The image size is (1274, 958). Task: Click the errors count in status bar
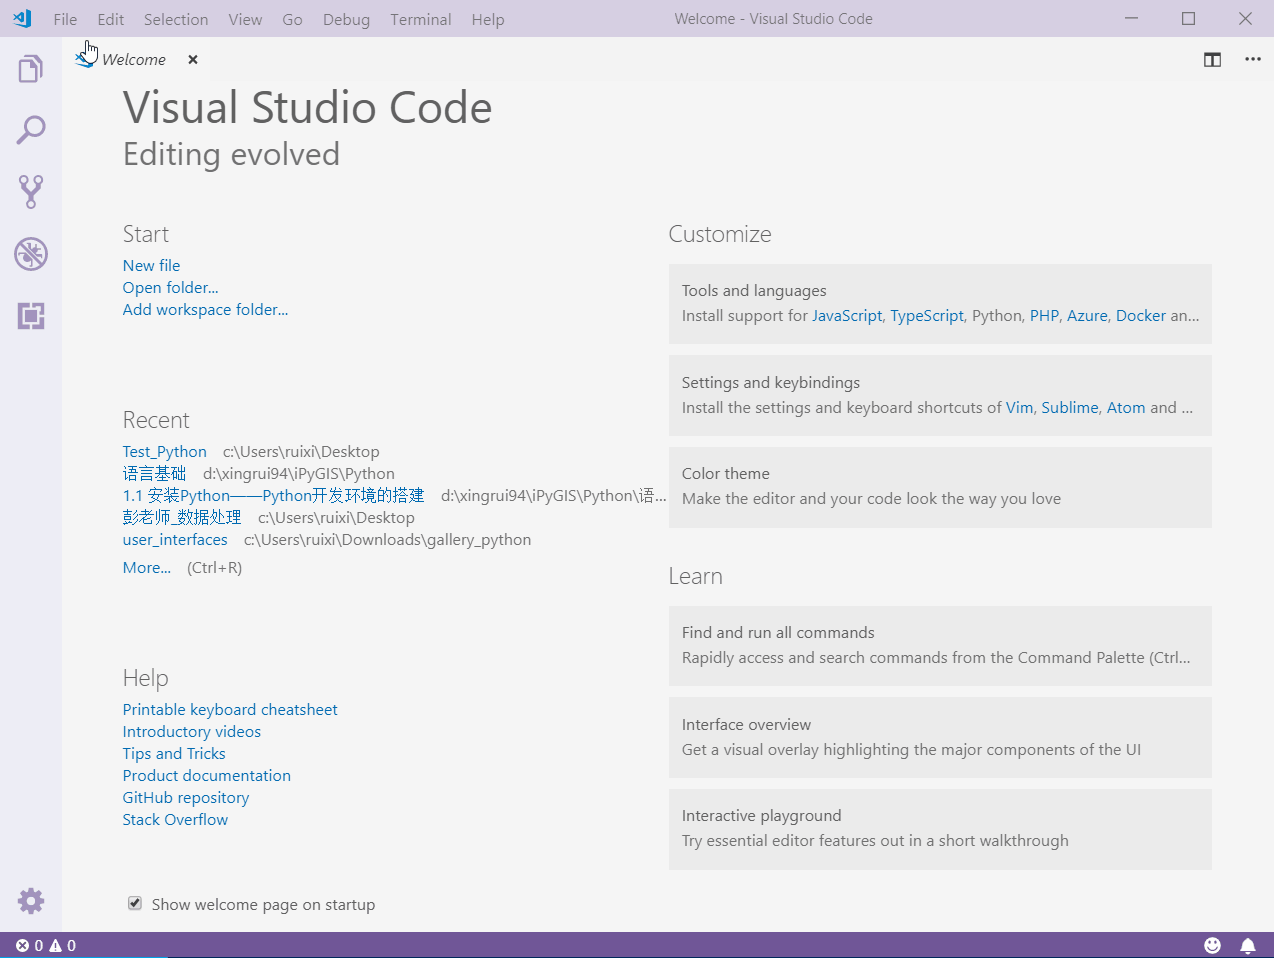(29, 946)
